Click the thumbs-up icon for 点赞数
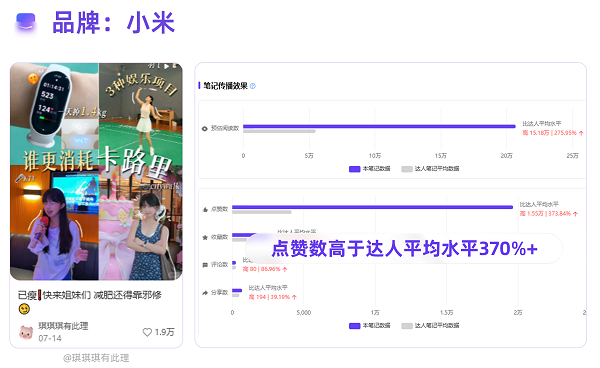This screenshot has height=368, width=600. [x=205, y=209]
